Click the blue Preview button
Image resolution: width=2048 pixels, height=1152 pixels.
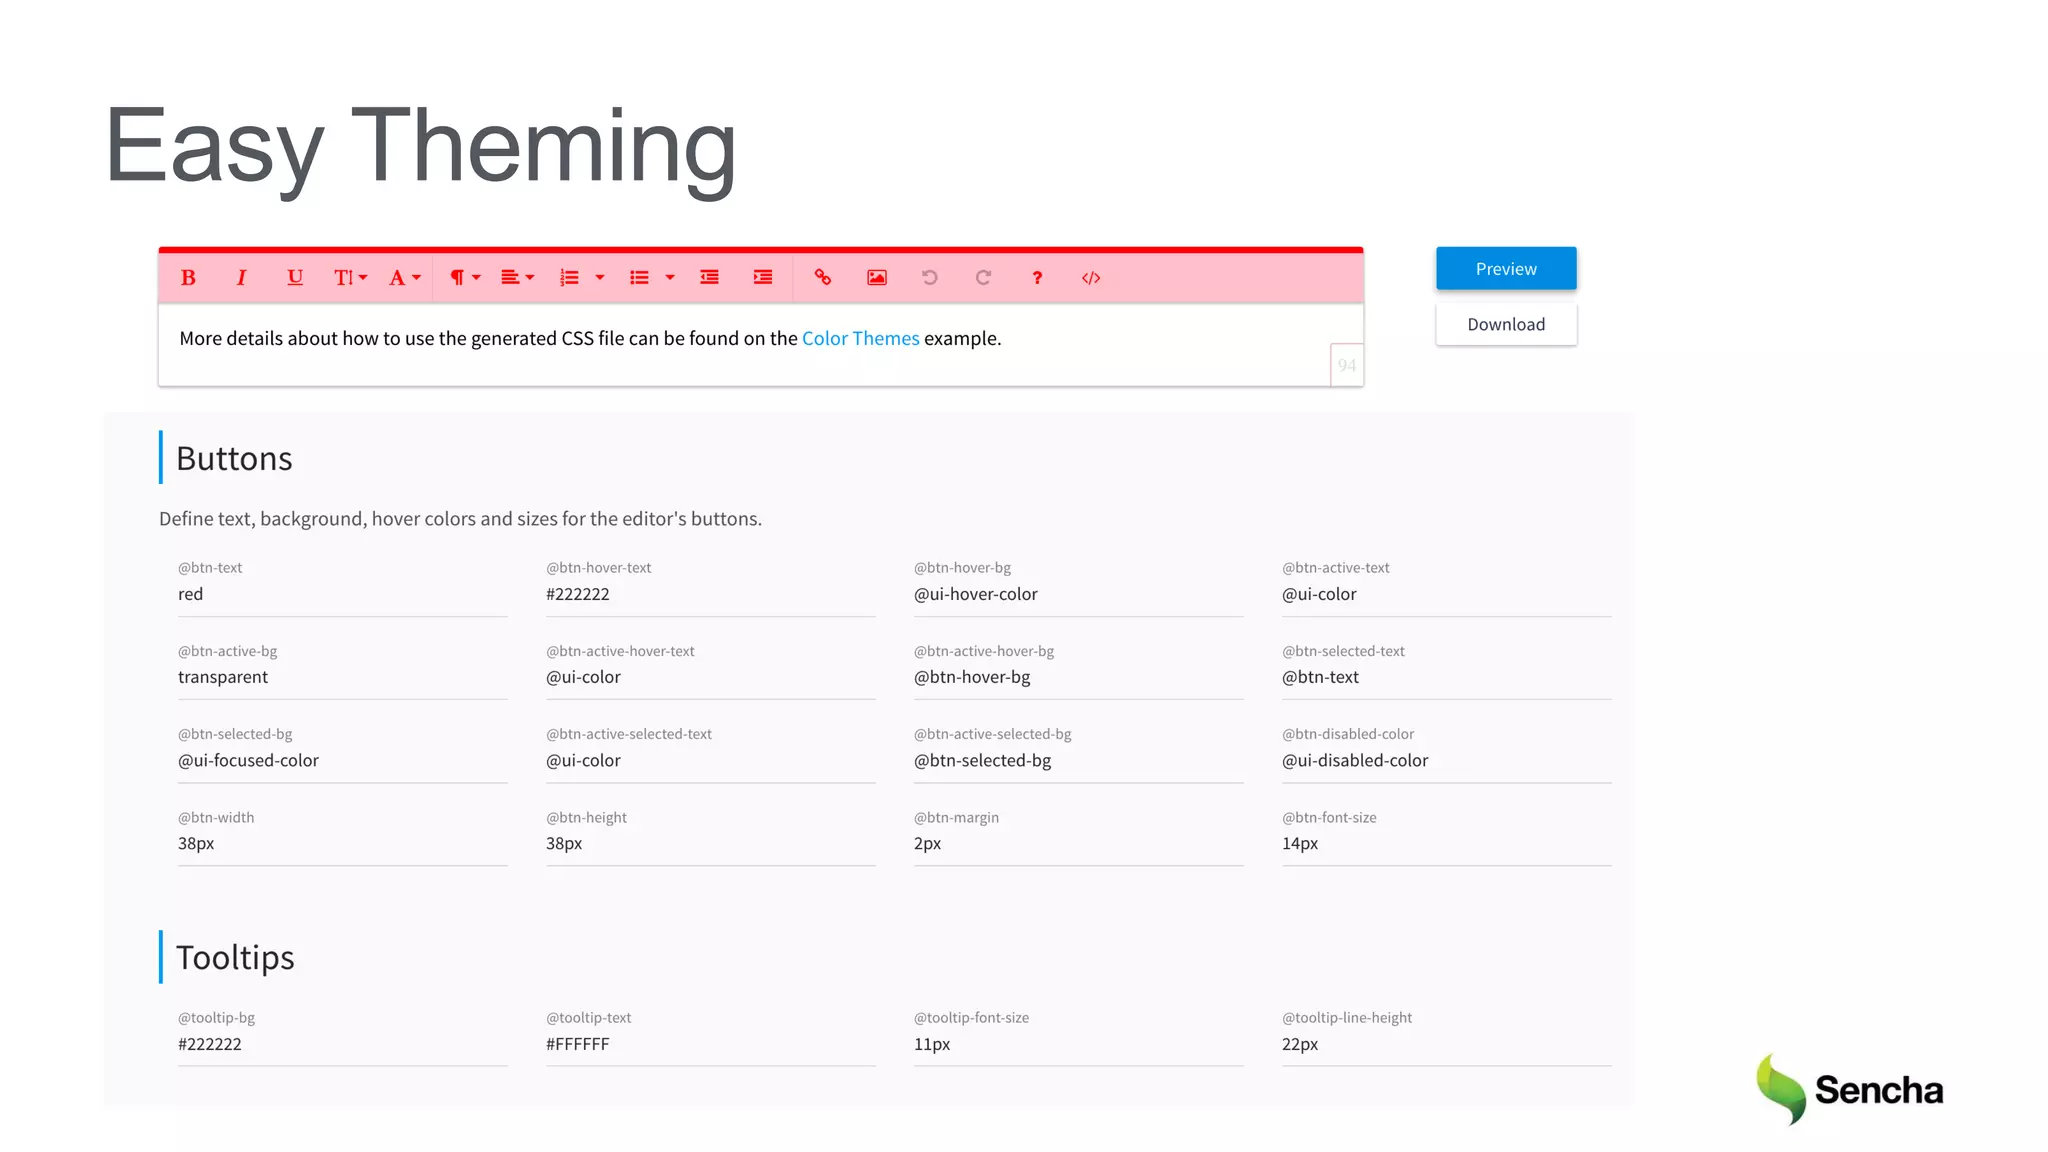pyautogui.click(x=1506, y=269)
